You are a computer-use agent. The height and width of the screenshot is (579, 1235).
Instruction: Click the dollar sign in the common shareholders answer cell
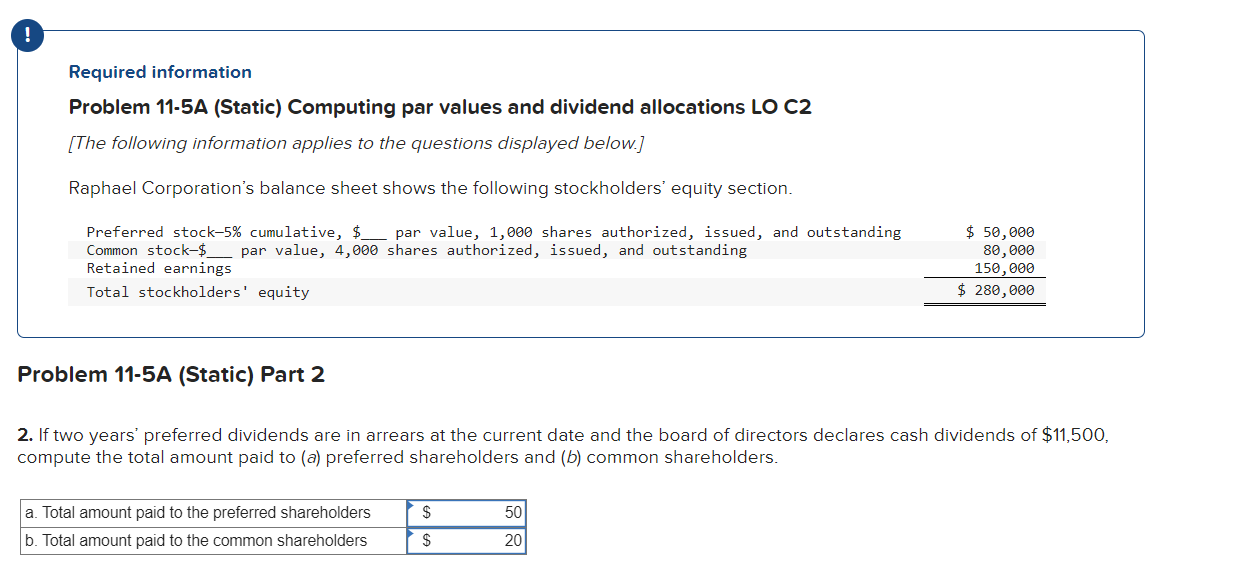(x=426, y=540)
